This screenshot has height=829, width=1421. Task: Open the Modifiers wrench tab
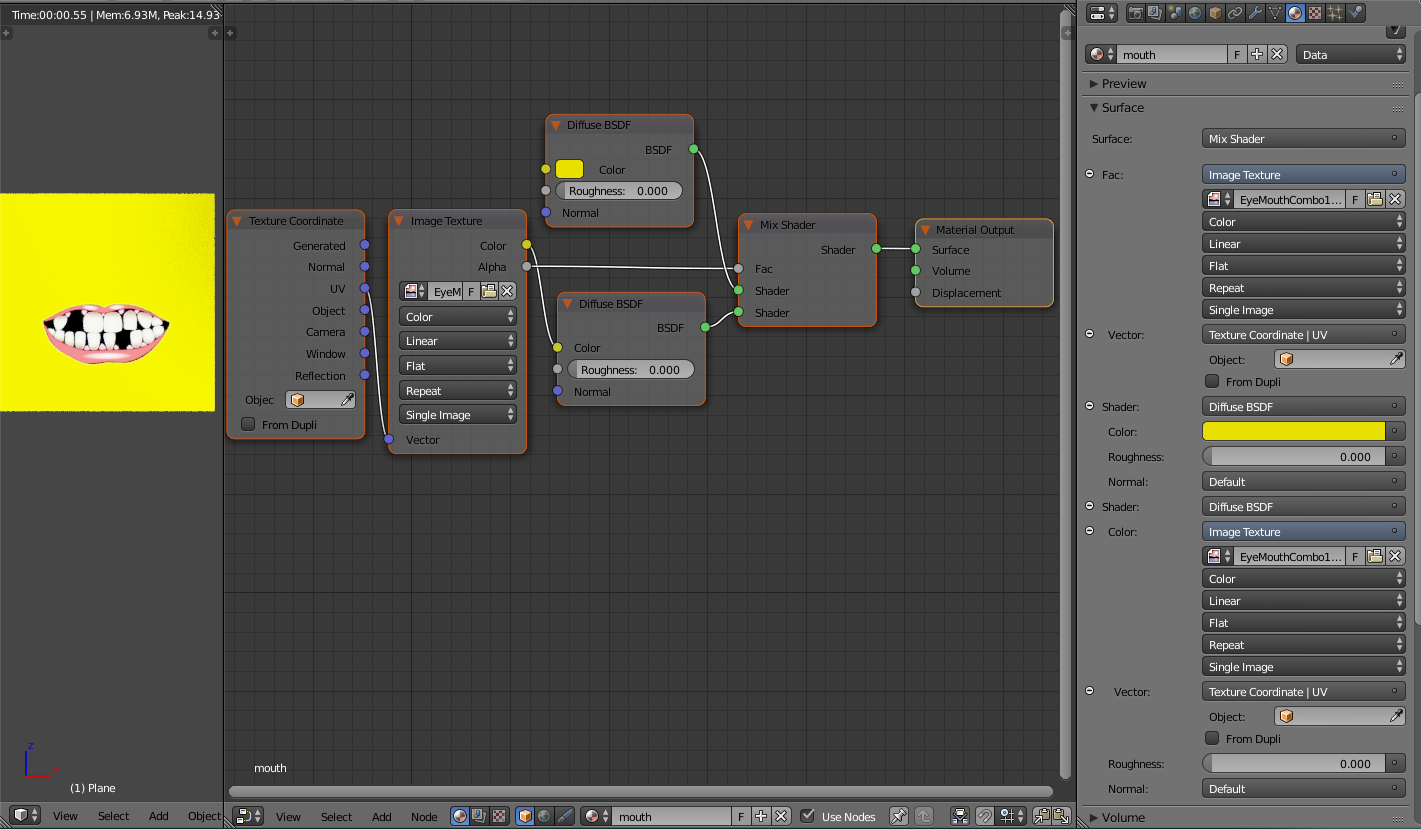pyautogui.click(x=1254, y=13)
